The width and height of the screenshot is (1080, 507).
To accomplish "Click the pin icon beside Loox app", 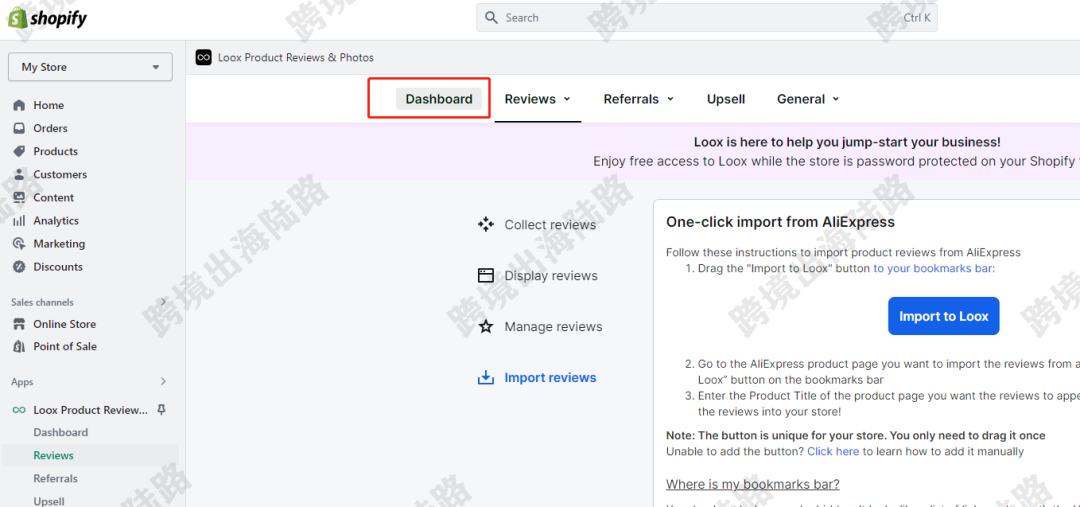I will tap(161, 410).
